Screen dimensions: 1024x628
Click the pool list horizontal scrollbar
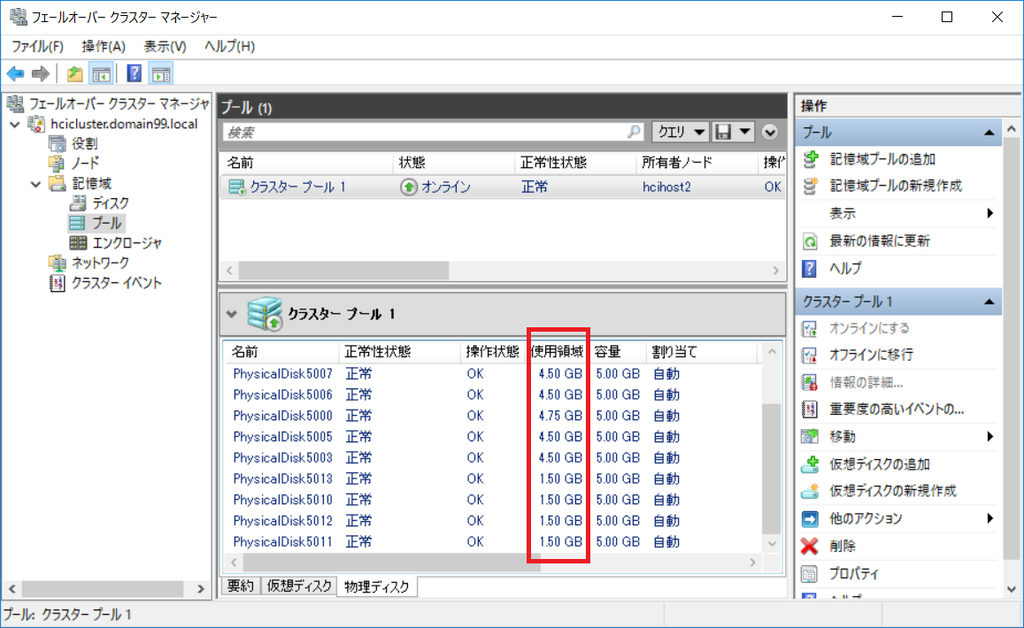(344, 270)
